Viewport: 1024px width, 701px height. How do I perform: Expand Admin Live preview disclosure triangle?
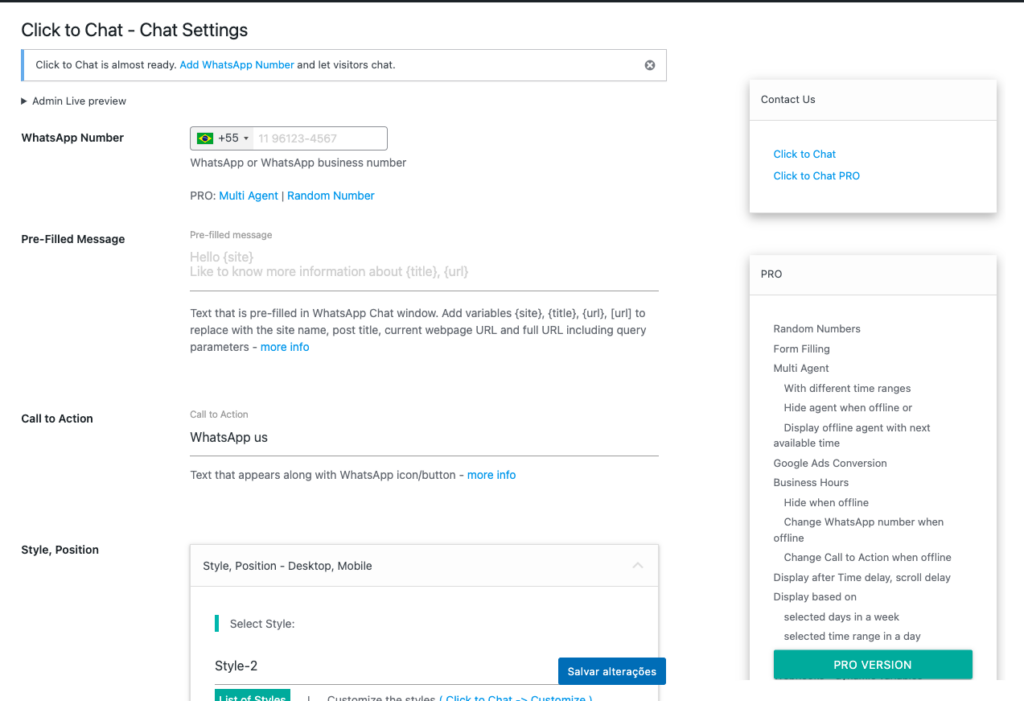click(x=24, y=101)
